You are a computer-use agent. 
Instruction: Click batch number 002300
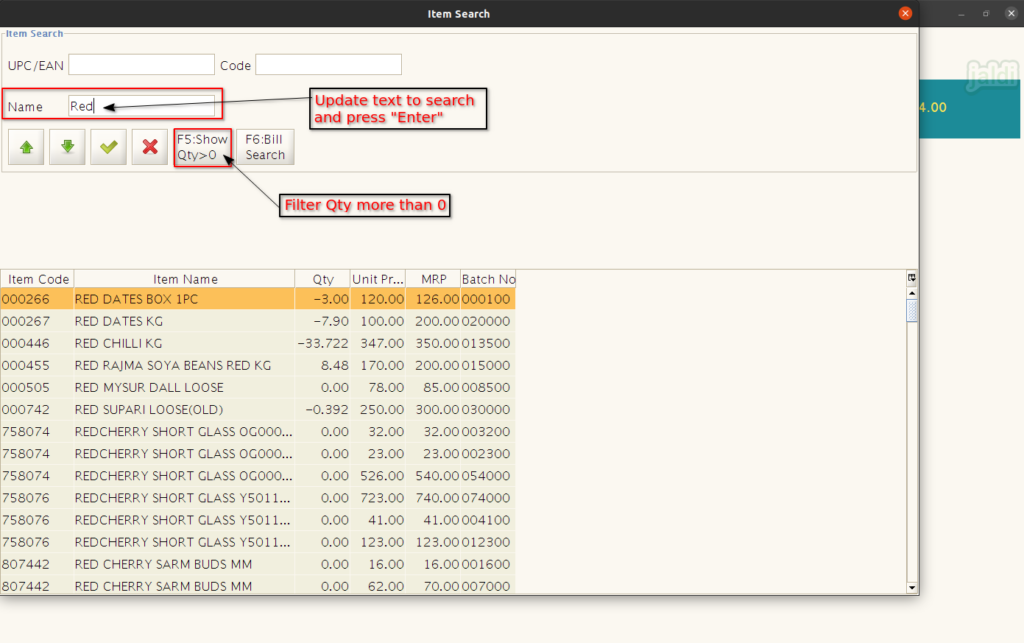coord(488,454)
